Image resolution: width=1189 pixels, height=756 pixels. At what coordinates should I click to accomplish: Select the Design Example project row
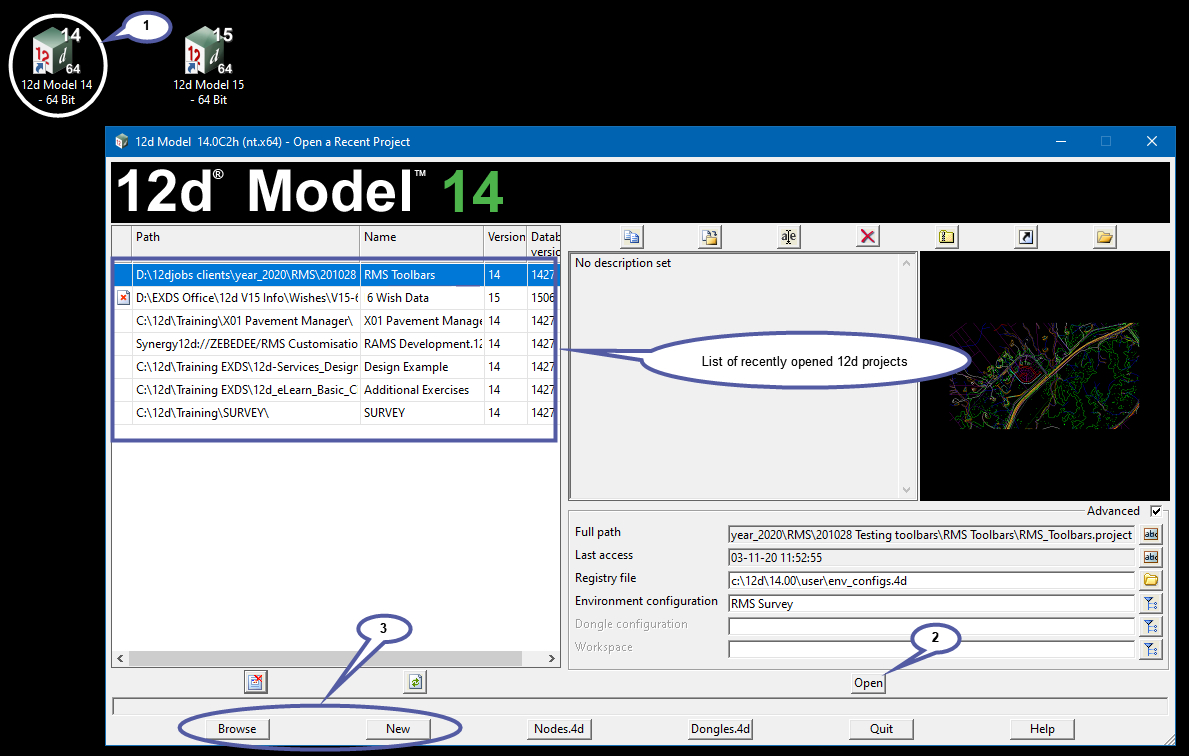pyautogui.click(x=336, y=367)
